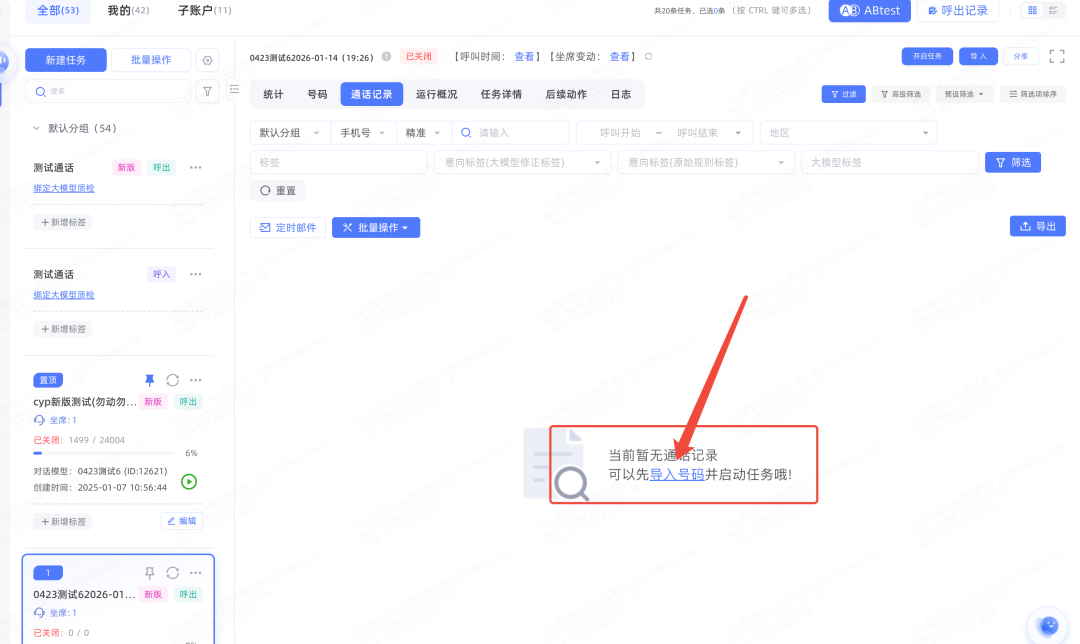
Task: Click the refresh icon after 坐席变动 查看
Action: (649, 57)
